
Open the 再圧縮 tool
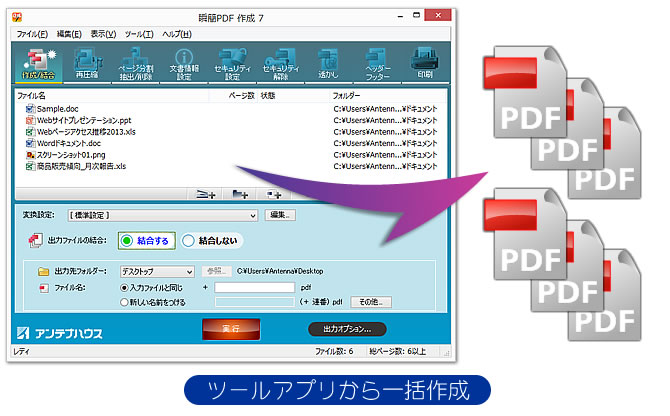(87, 64)
